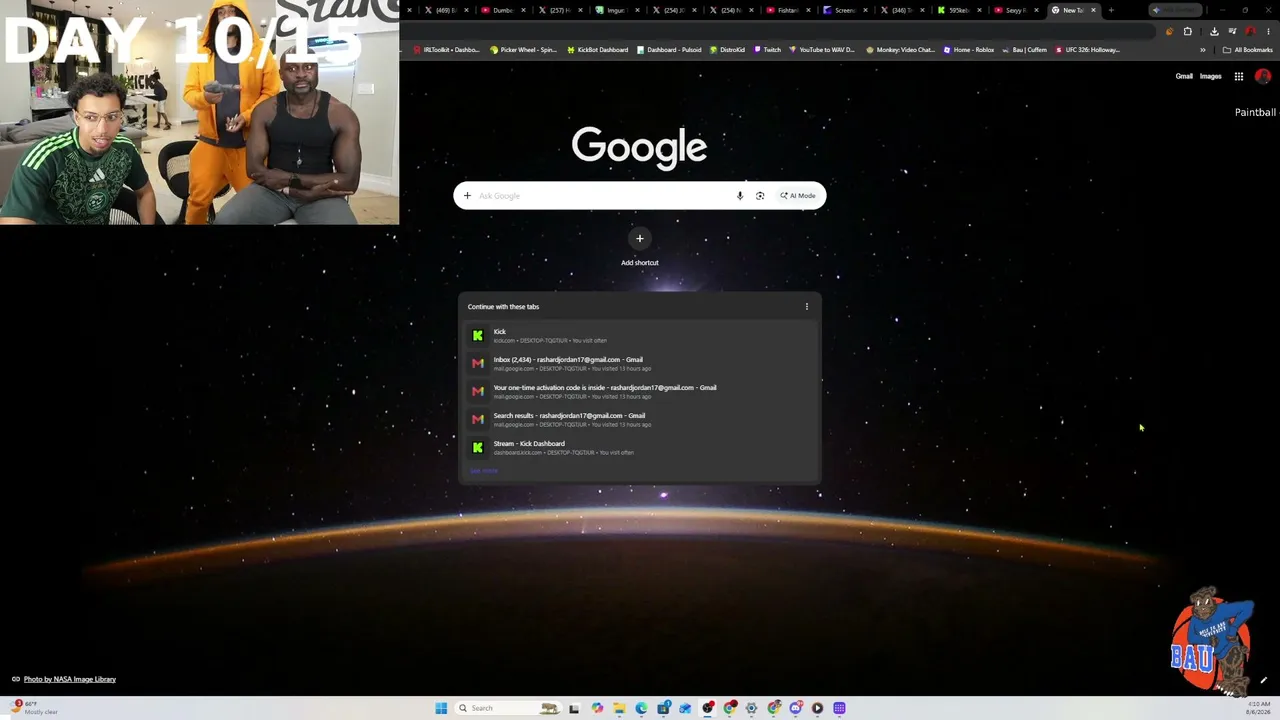Open the KickBot Dashboard bookmark
Viewport: 1280px width, 720px height.
(597, 50)
